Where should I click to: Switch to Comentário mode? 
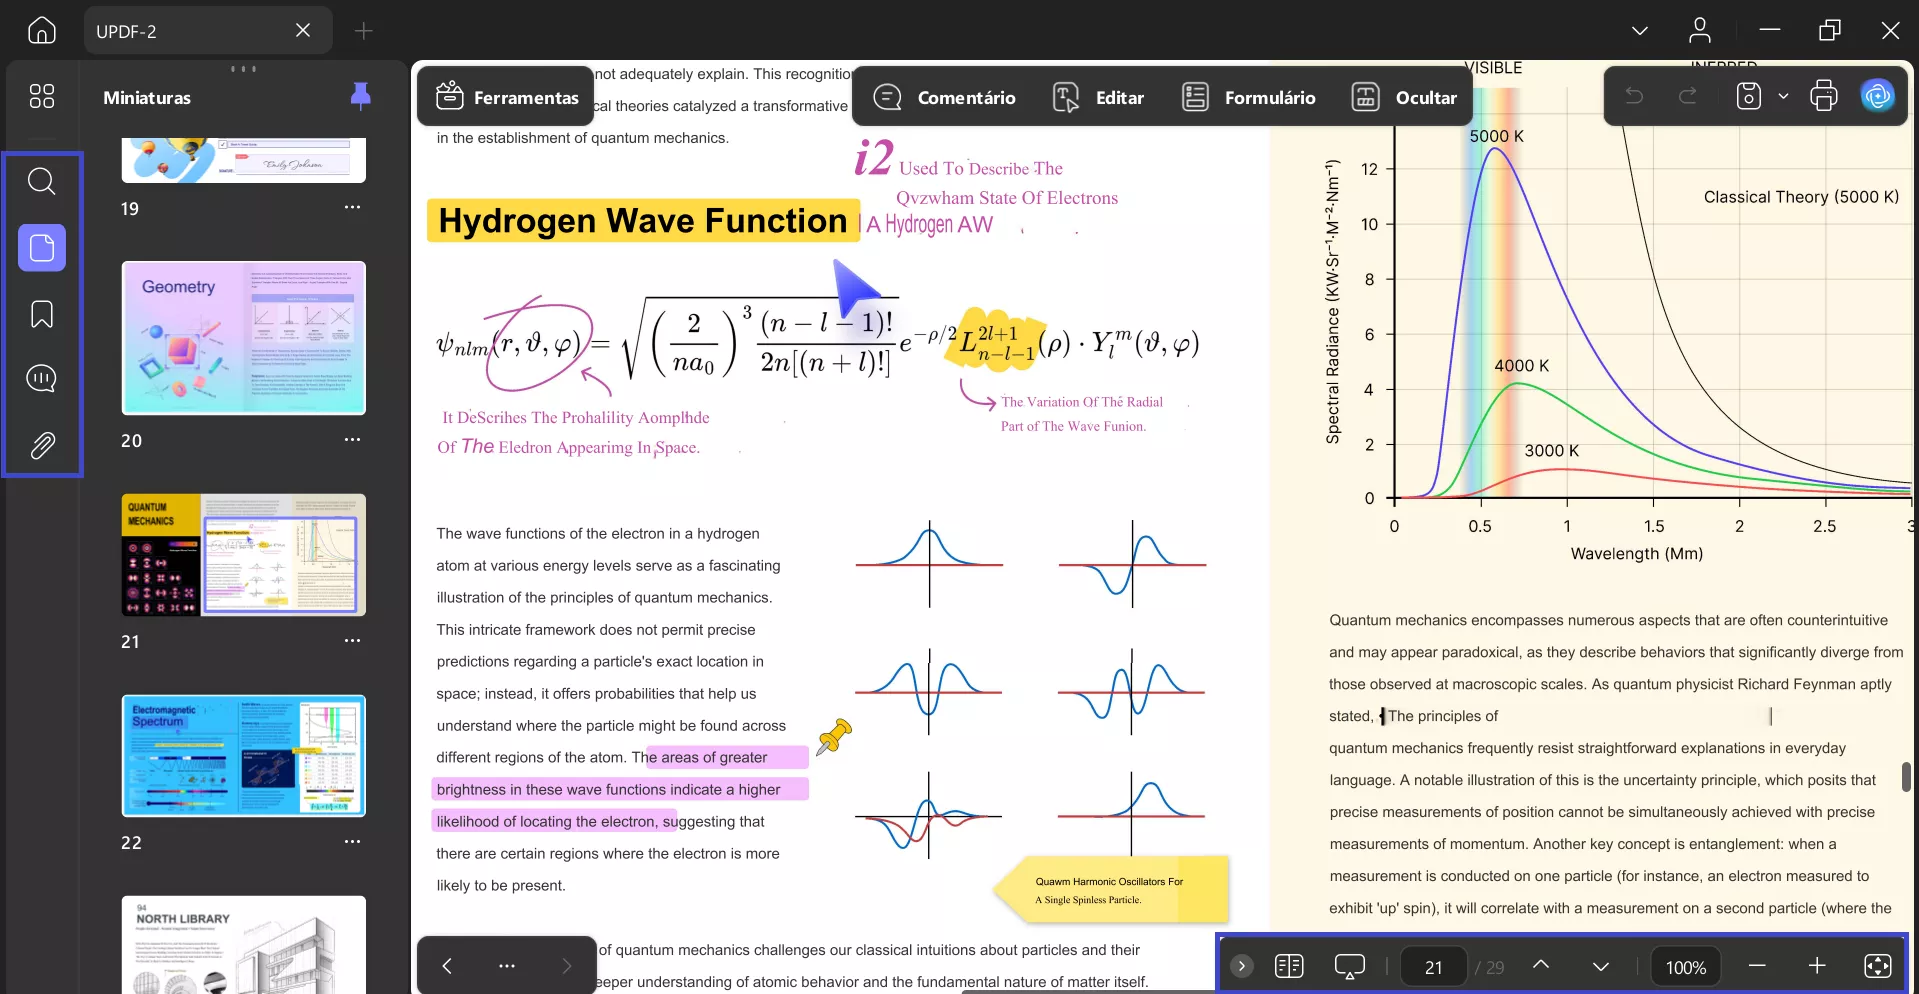coord(944,97)
